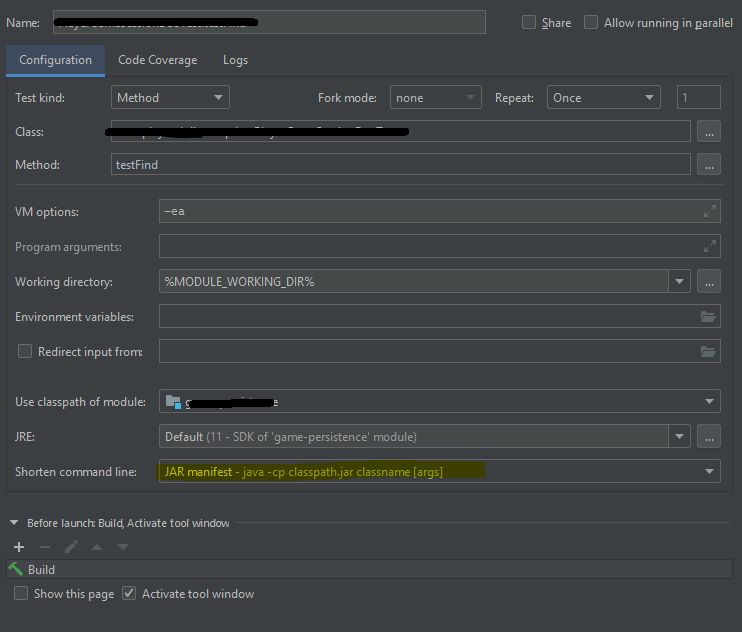The height and width of the screenshot is (632, 742).
Task: Expand the Working directory dropdown arrow
Action: tap(680, 281)
